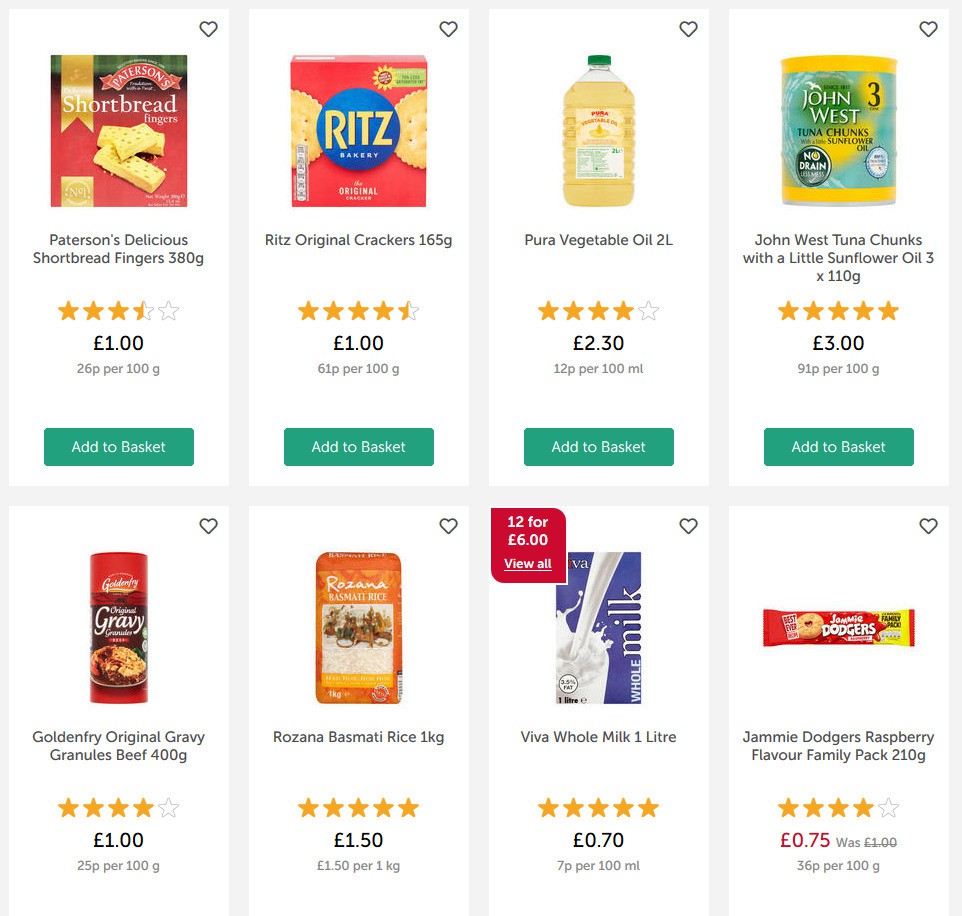The image size is (962, 916).
Task: Add John West Tuna Chunks to Basket
Action: point(838,447)
